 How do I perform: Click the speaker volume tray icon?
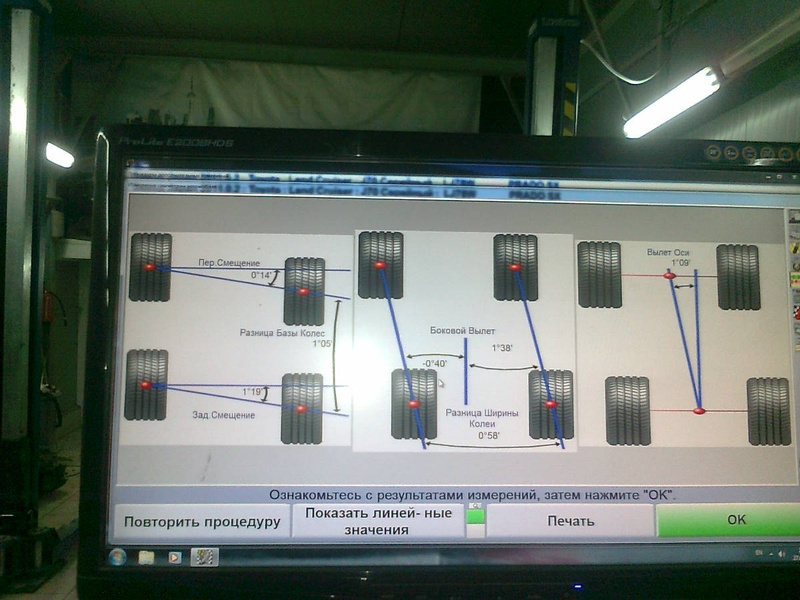[782, 554]
